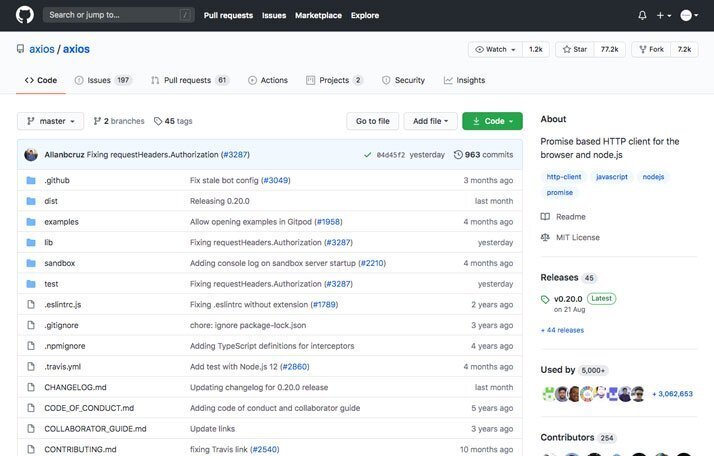714x456 pixels.
Task: Switch to the Projects tab
Action: pyautogui.click(x=334, y=80)
